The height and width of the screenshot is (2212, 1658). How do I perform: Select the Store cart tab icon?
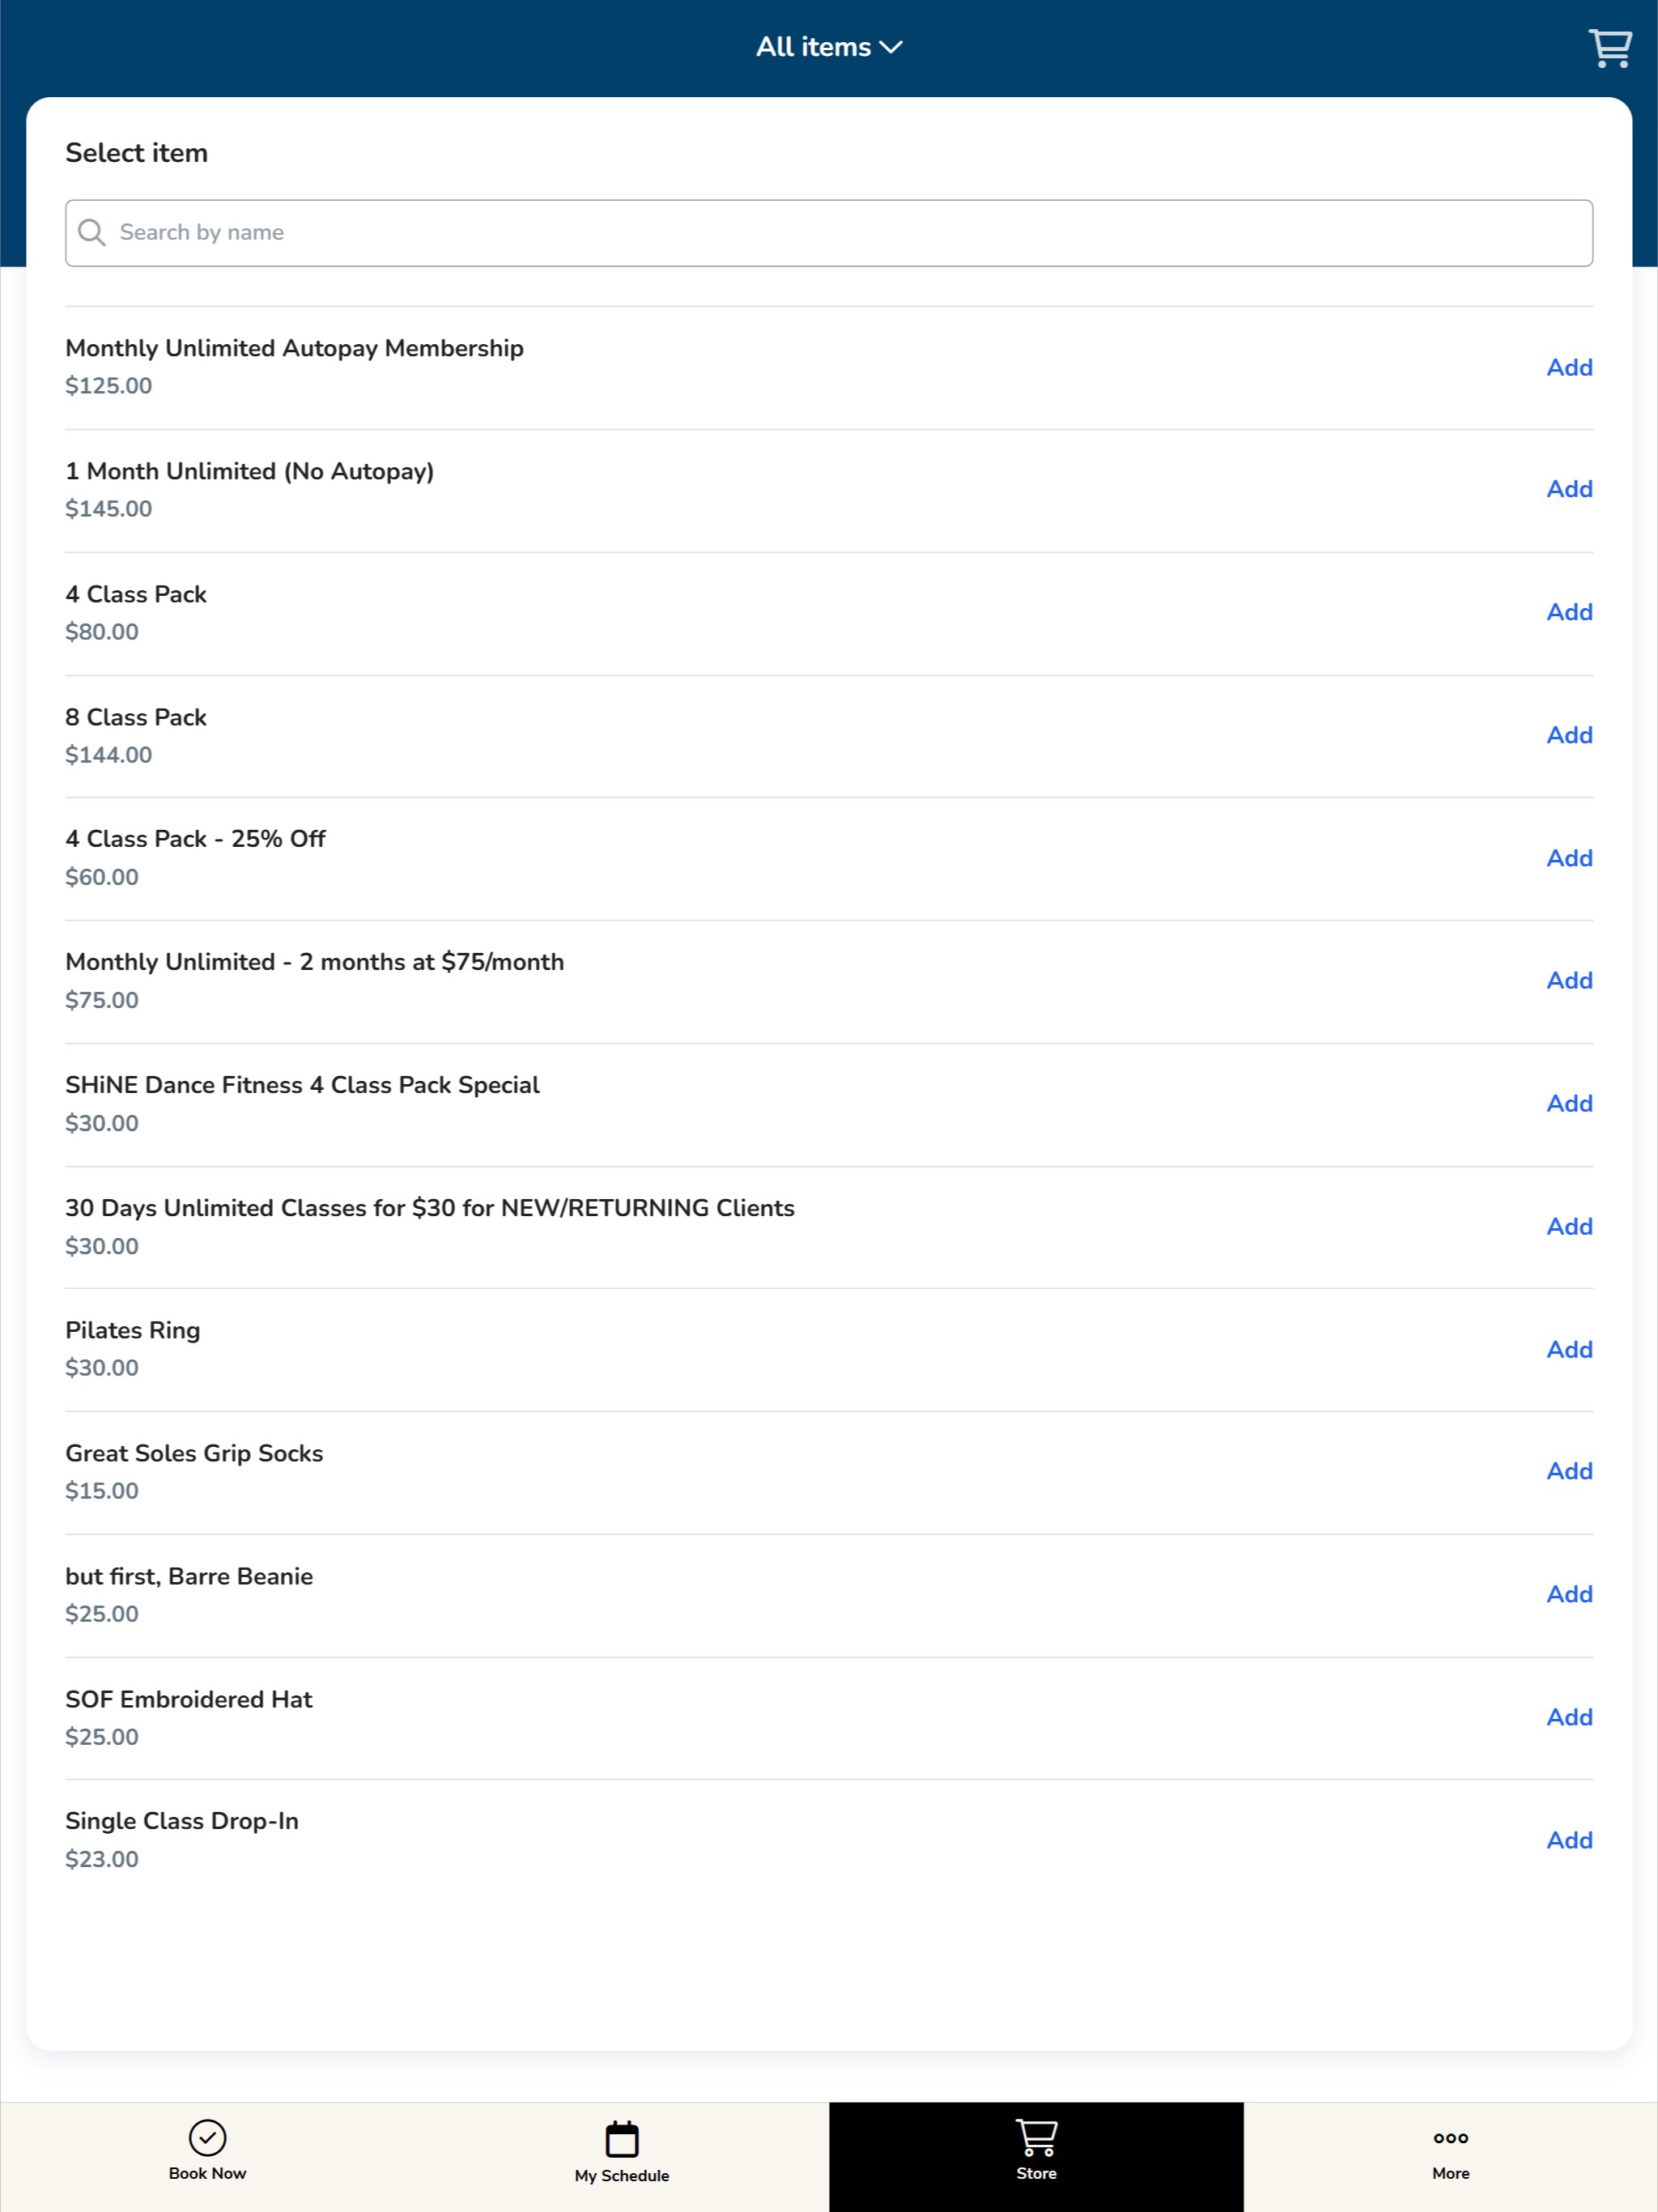tap(1036, 2137)
